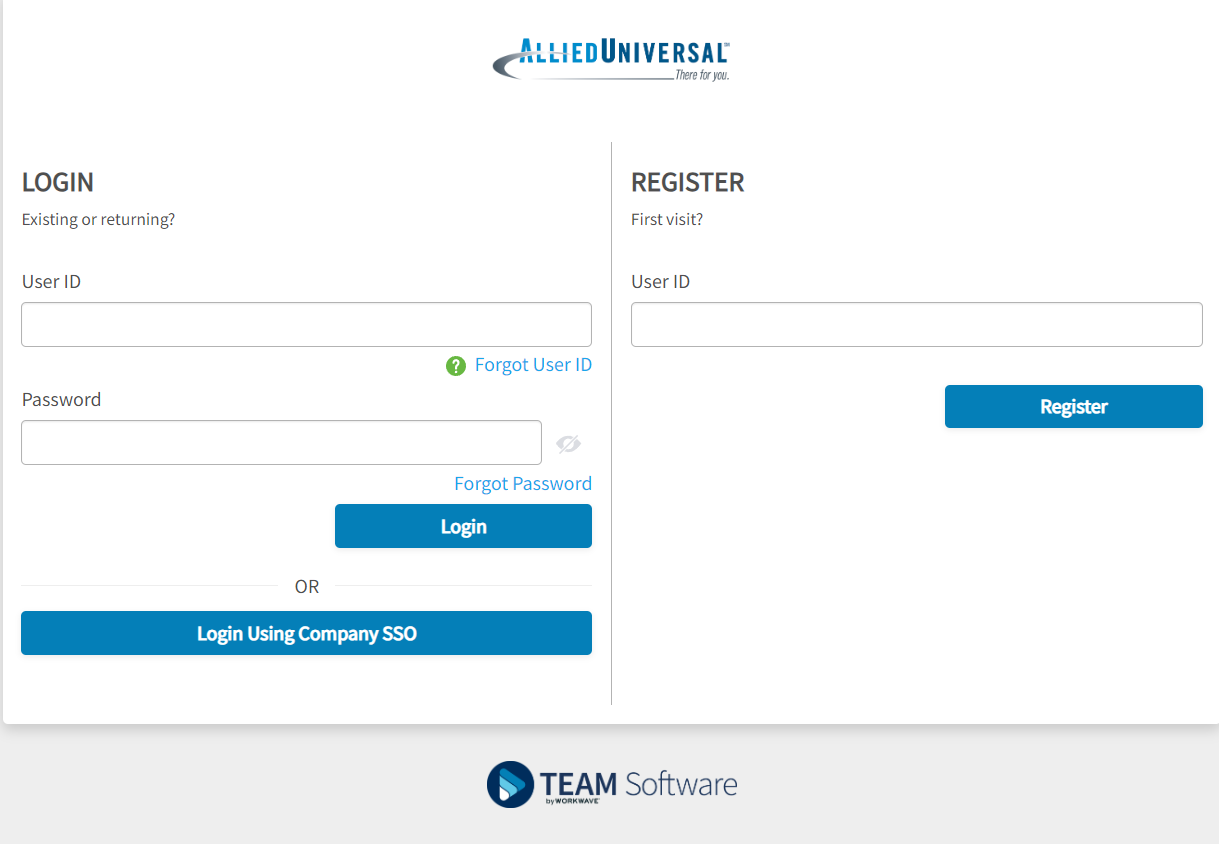
Task: Open the Forgot Password link
Action: tap(523, 484)
